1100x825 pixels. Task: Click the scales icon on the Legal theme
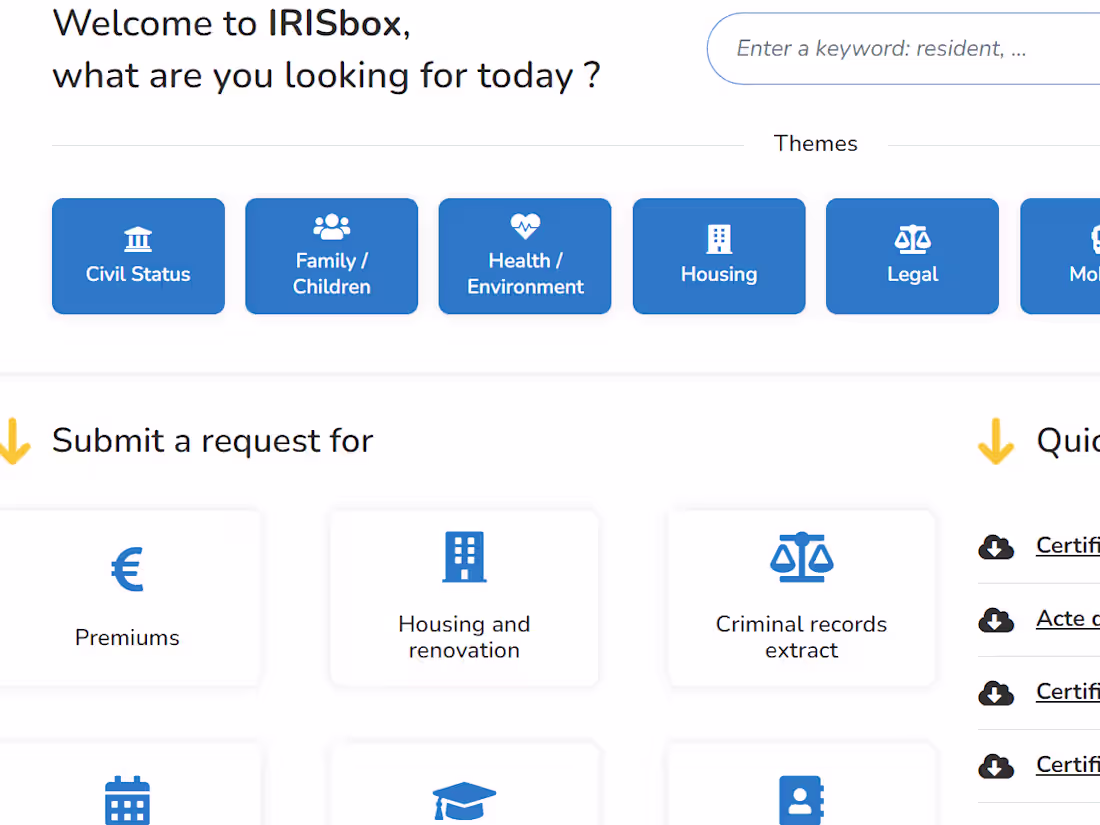[911, 238]
